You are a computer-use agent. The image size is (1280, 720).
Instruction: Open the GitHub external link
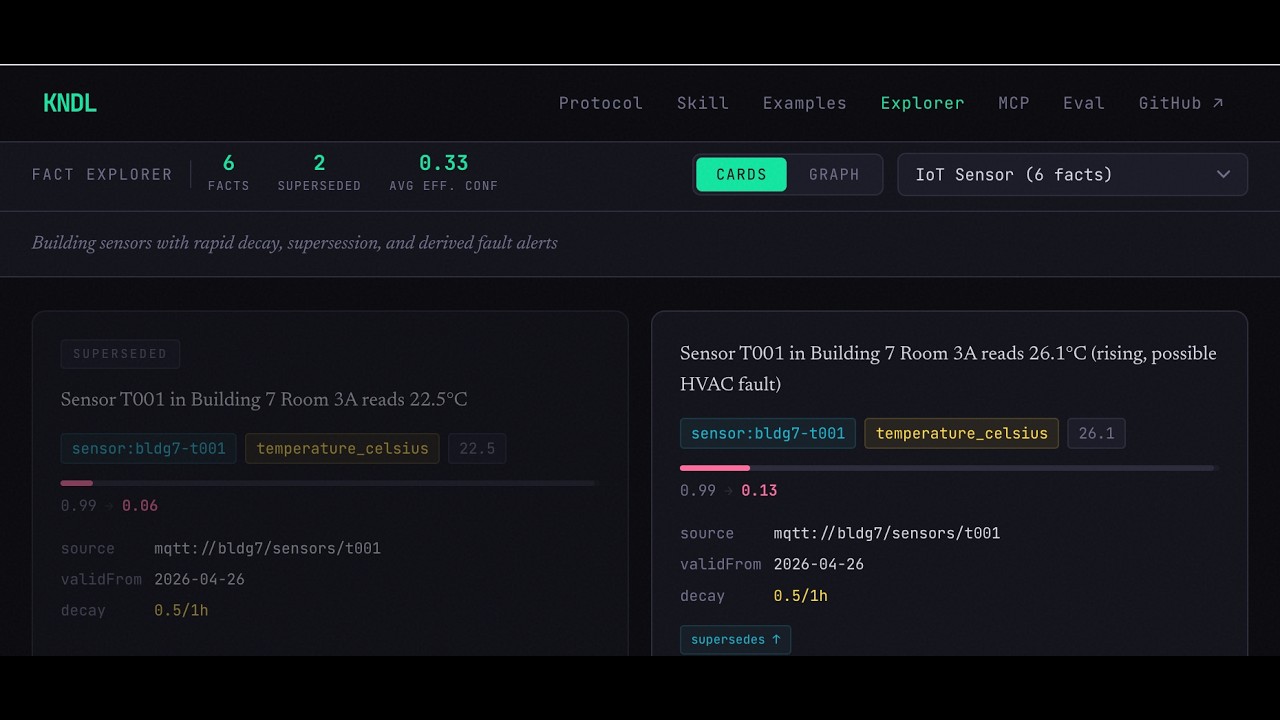pos(1181,103)
